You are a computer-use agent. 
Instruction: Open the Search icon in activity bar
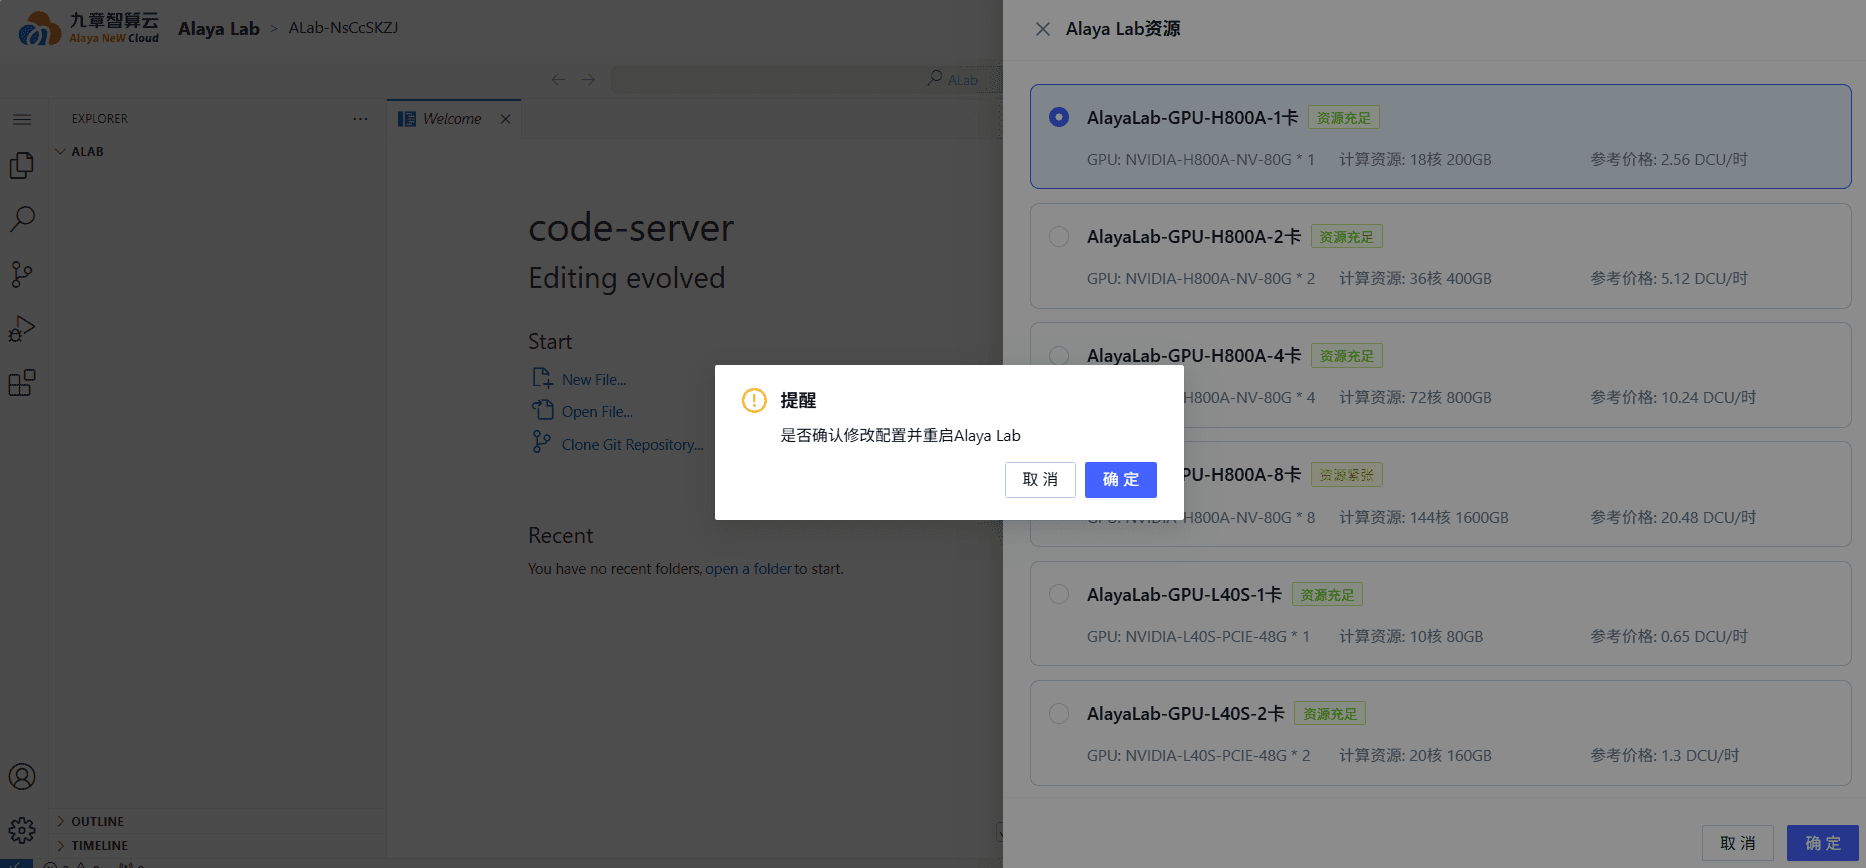(x=22, y=219)
